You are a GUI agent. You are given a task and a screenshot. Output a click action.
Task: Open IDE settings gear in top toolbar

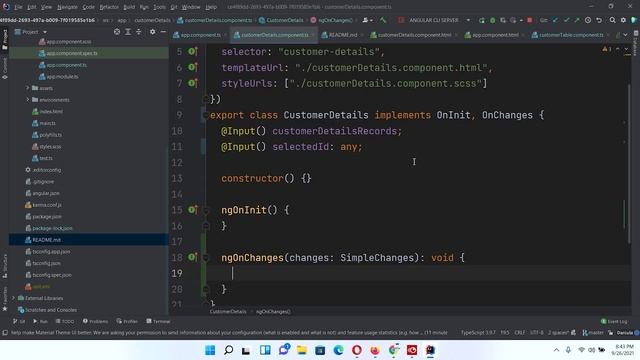[x=623, y=20]
